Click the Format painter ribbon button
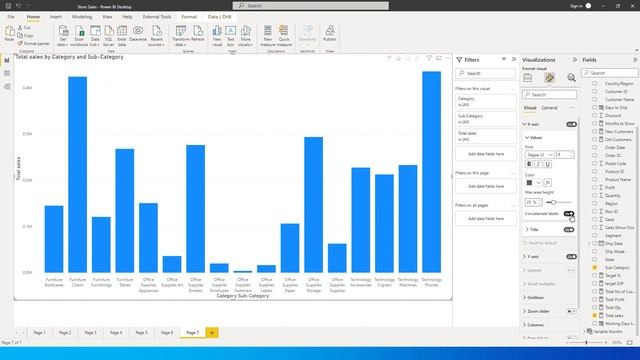This screenshot has height=360, width=640. [x=33, y=44]
